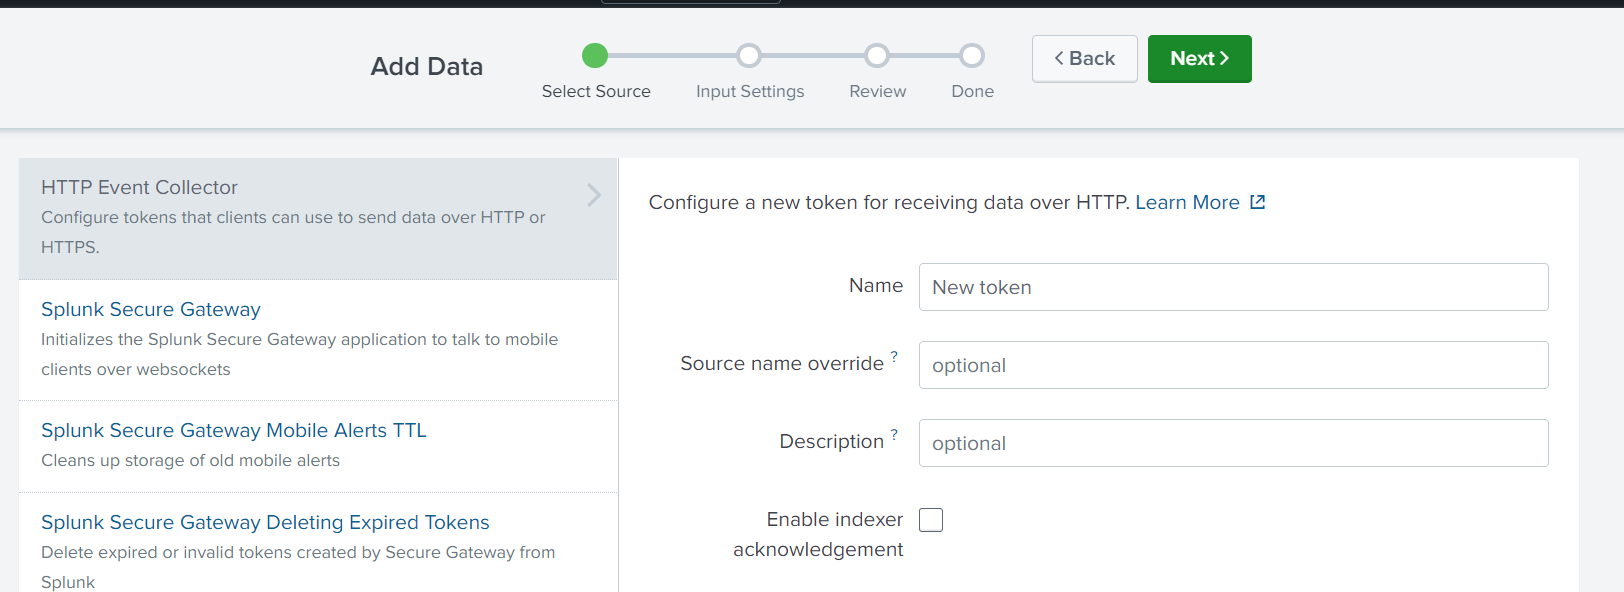Screen dimensions: 1624x592
Task: Click the external link icon beside Learn More
Action: tap(1258, 202)
